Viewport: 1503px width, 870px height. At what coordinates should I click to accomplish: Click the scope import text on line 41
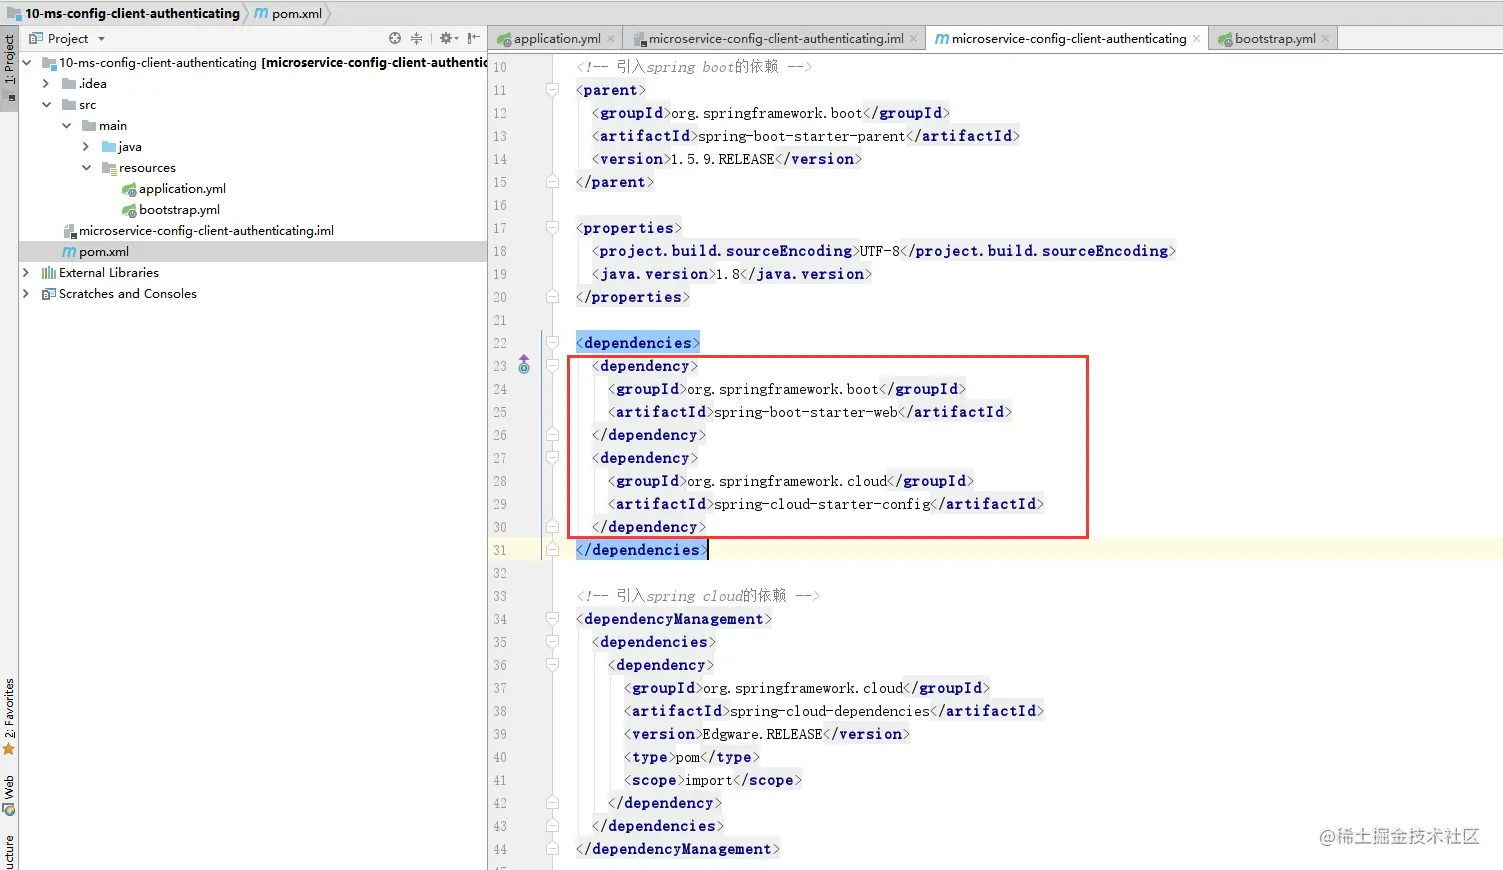pos(709,780)
